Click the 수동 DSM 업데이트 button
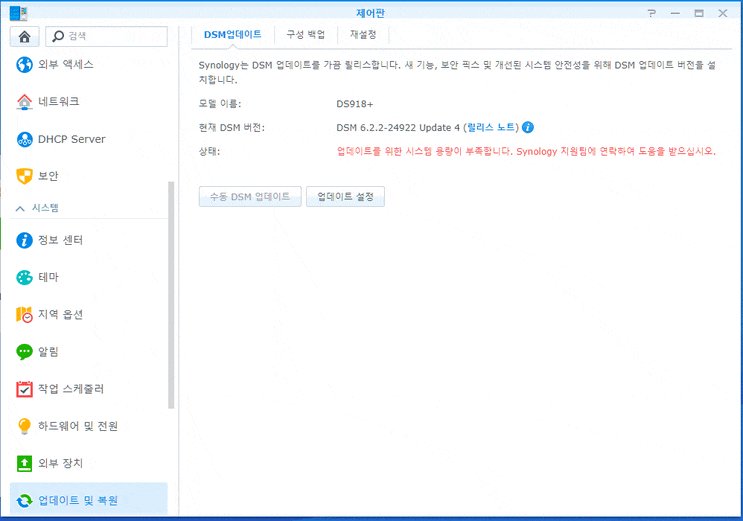 click(x=250, y=196)
